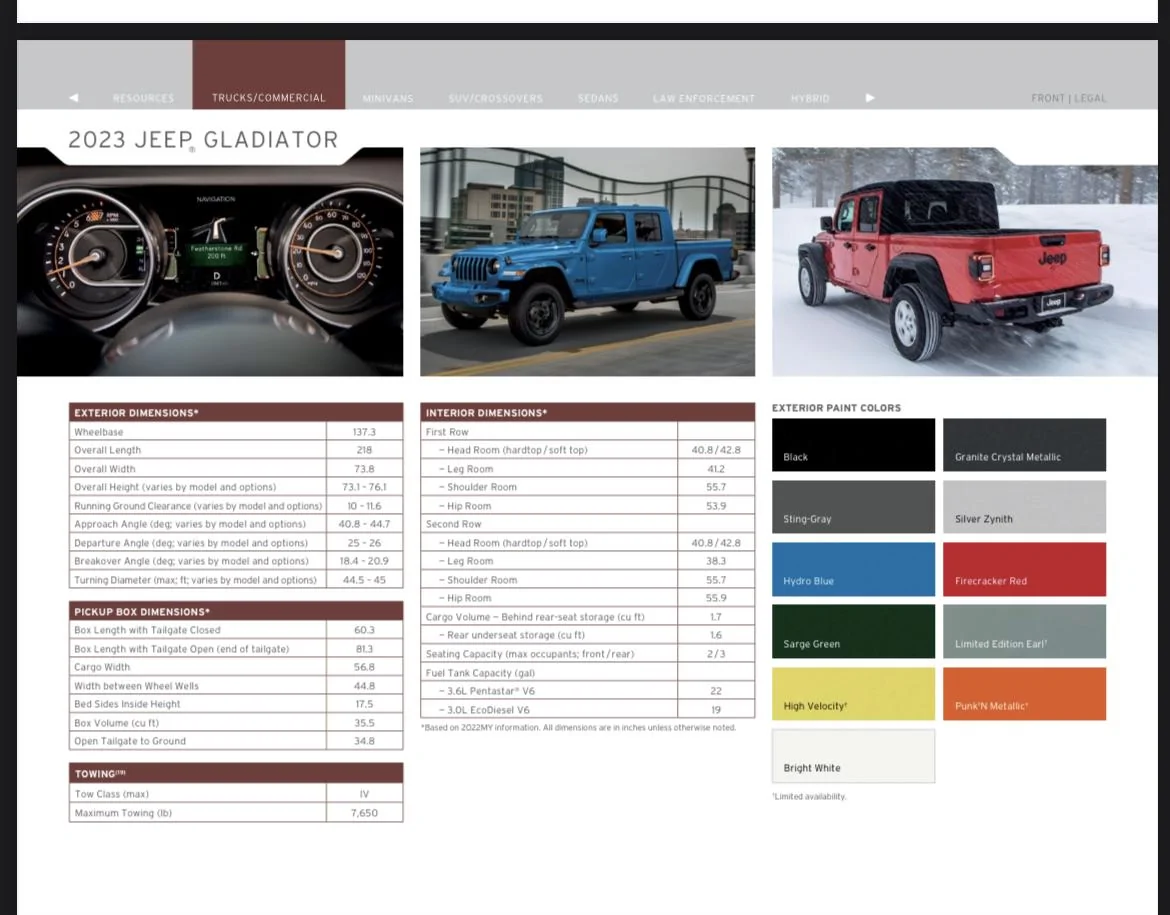
Task: Click the Fuel Tank Capacity (gal) label
Action: (x=480, y=672)
